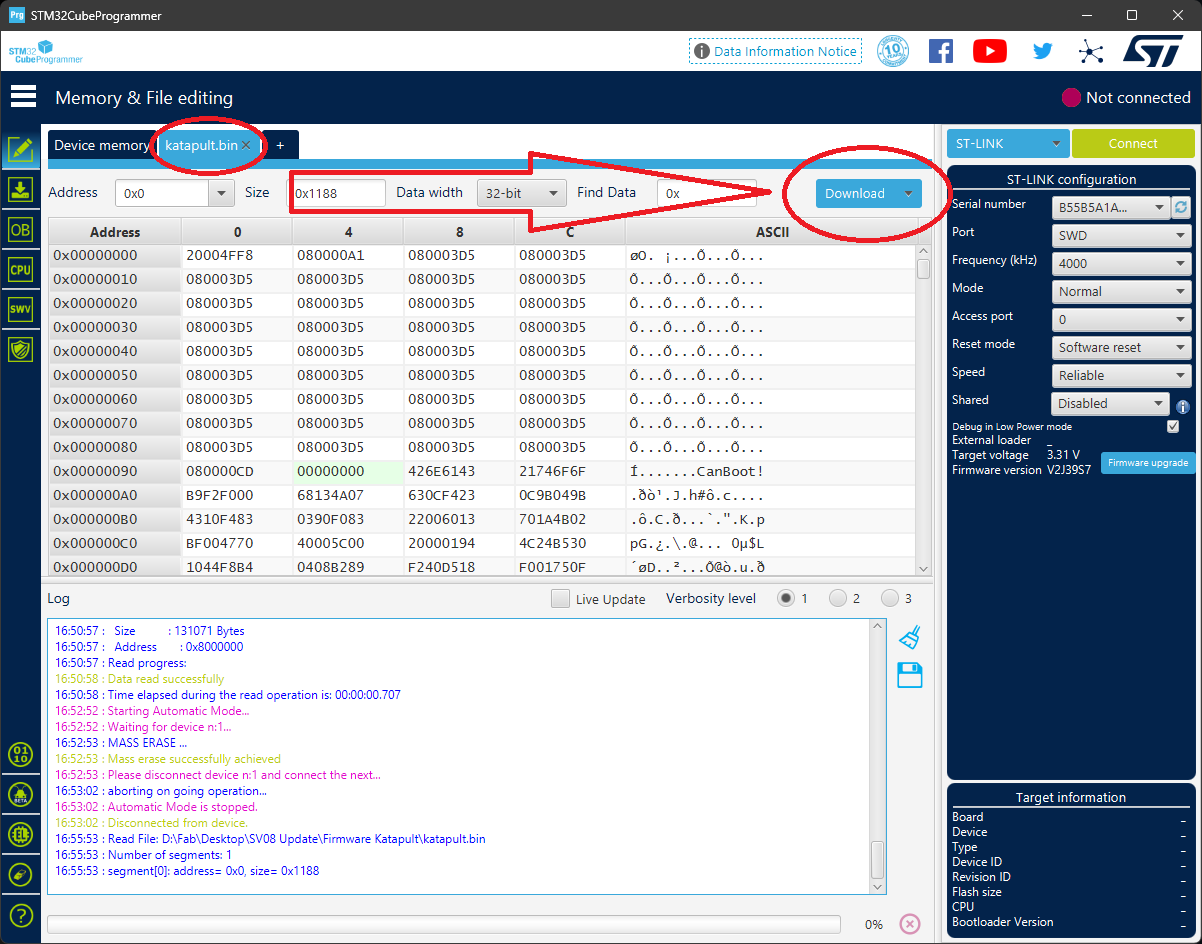
Task: Open ST-LINK interface dropdown
Action: 1008,143
